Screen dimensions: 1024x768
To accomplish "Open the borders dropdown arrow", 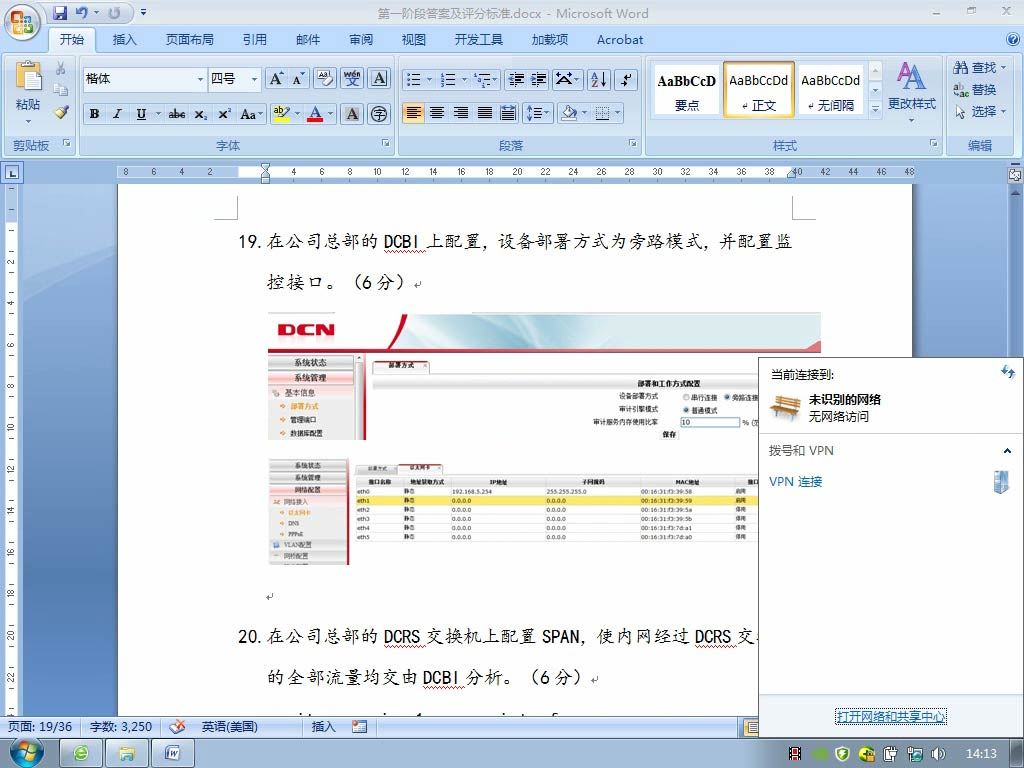I will [x=617, y=113].
